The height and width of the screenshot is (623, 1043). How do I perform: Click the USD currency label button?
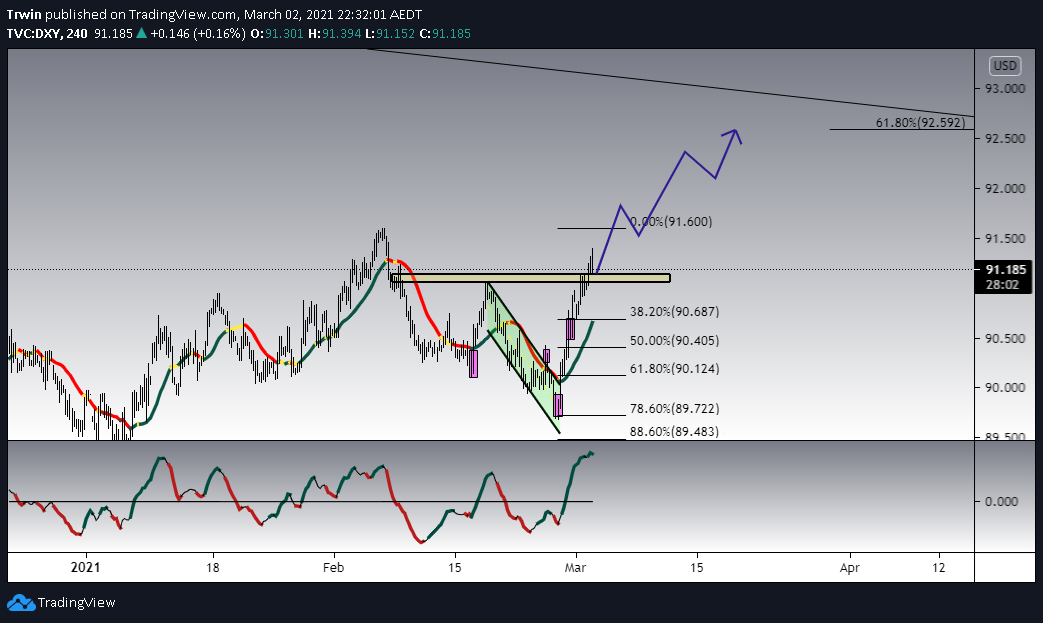[1004, 66]
